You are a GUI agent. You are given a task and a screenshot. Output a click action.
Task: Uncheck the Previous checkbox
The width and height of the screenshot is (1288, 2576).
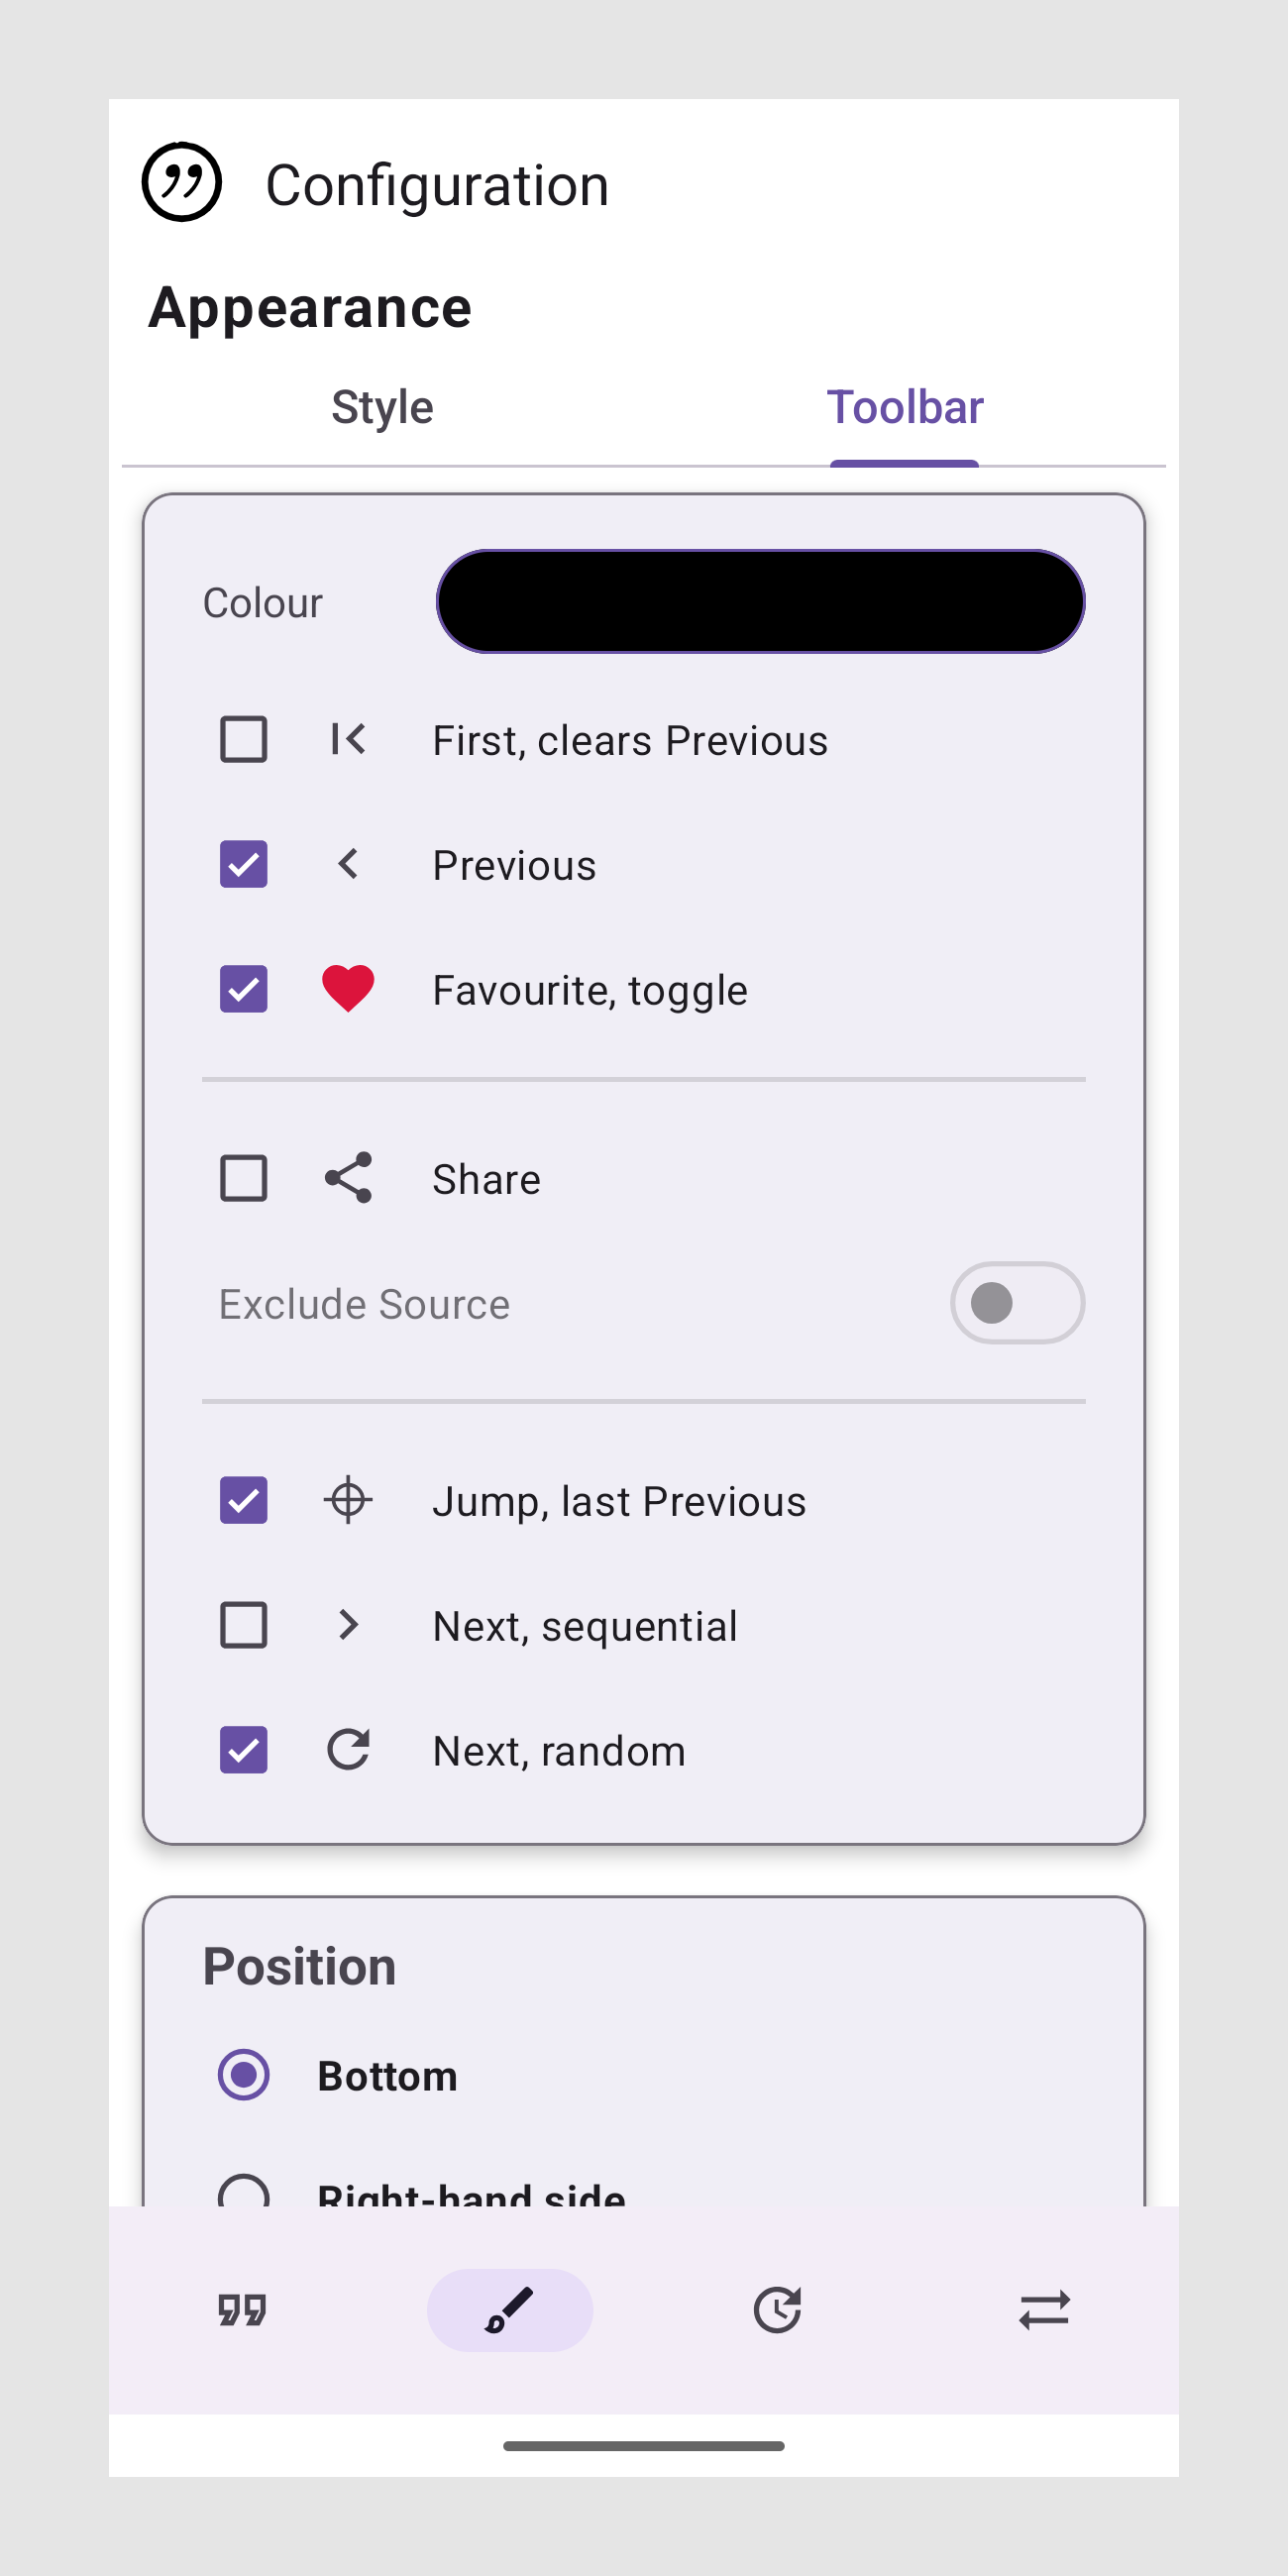[x=243, y=864]
